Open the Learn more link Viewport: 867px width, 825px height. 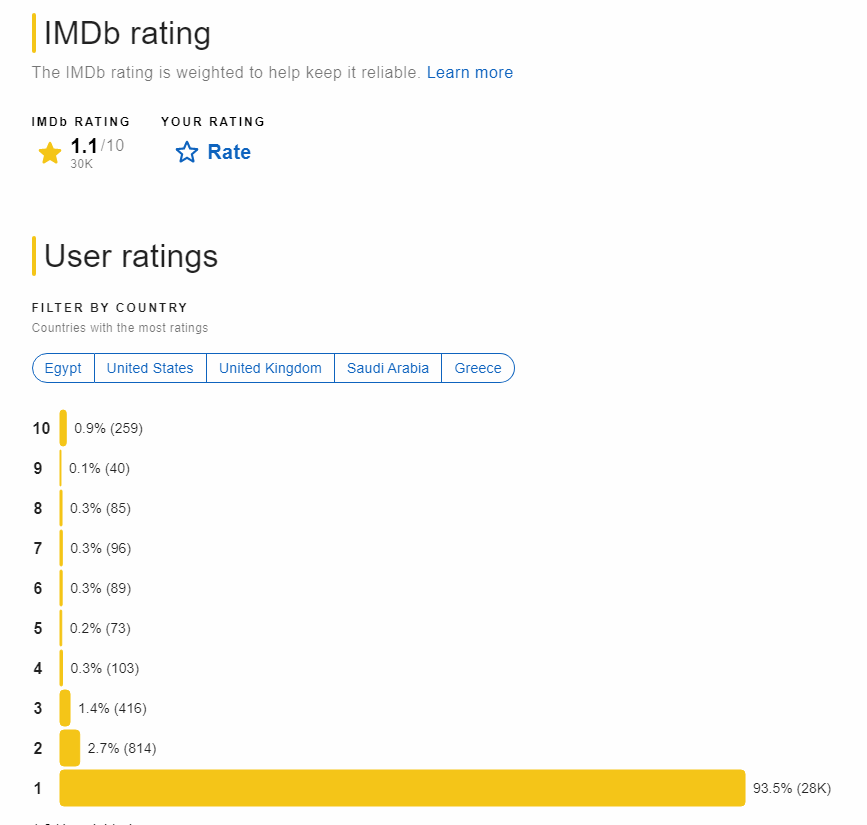coord(469,72)
